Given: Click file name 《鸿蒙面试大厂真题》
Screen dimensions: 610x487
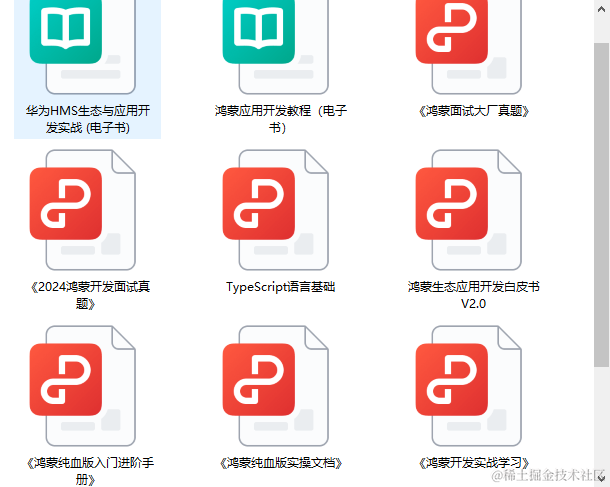Looking at the screenshot, I should [474, 111].
